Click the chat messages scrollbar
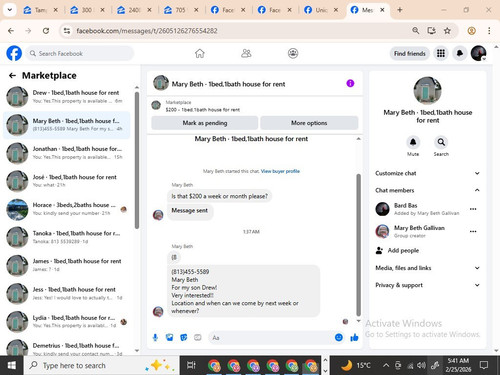Screen dimensions: 500x375 pos(359,245)
